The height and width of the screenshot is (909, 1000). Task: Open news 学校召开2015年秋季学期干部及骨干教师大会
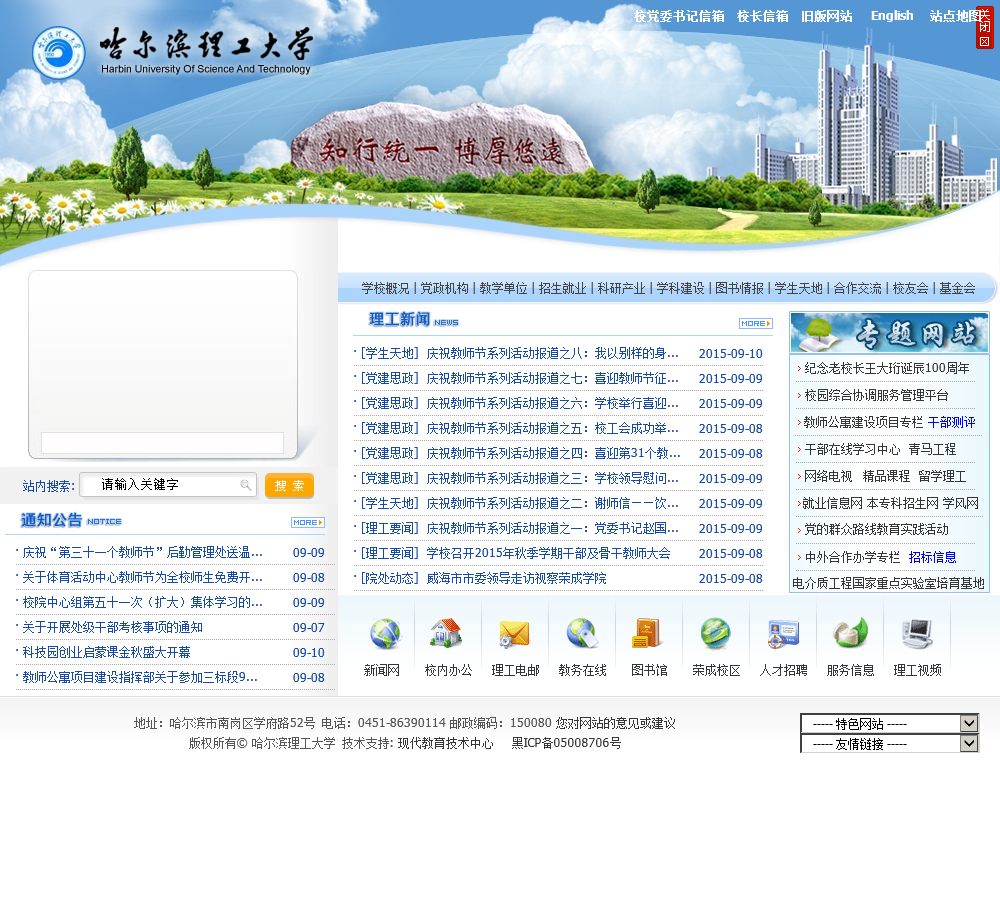548,554
